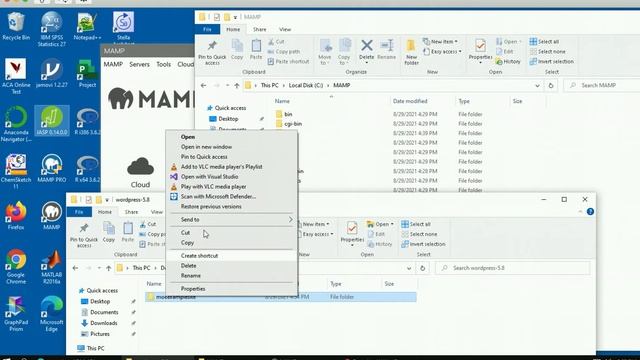Choose Open in the context menu

(x=231, y=137)
